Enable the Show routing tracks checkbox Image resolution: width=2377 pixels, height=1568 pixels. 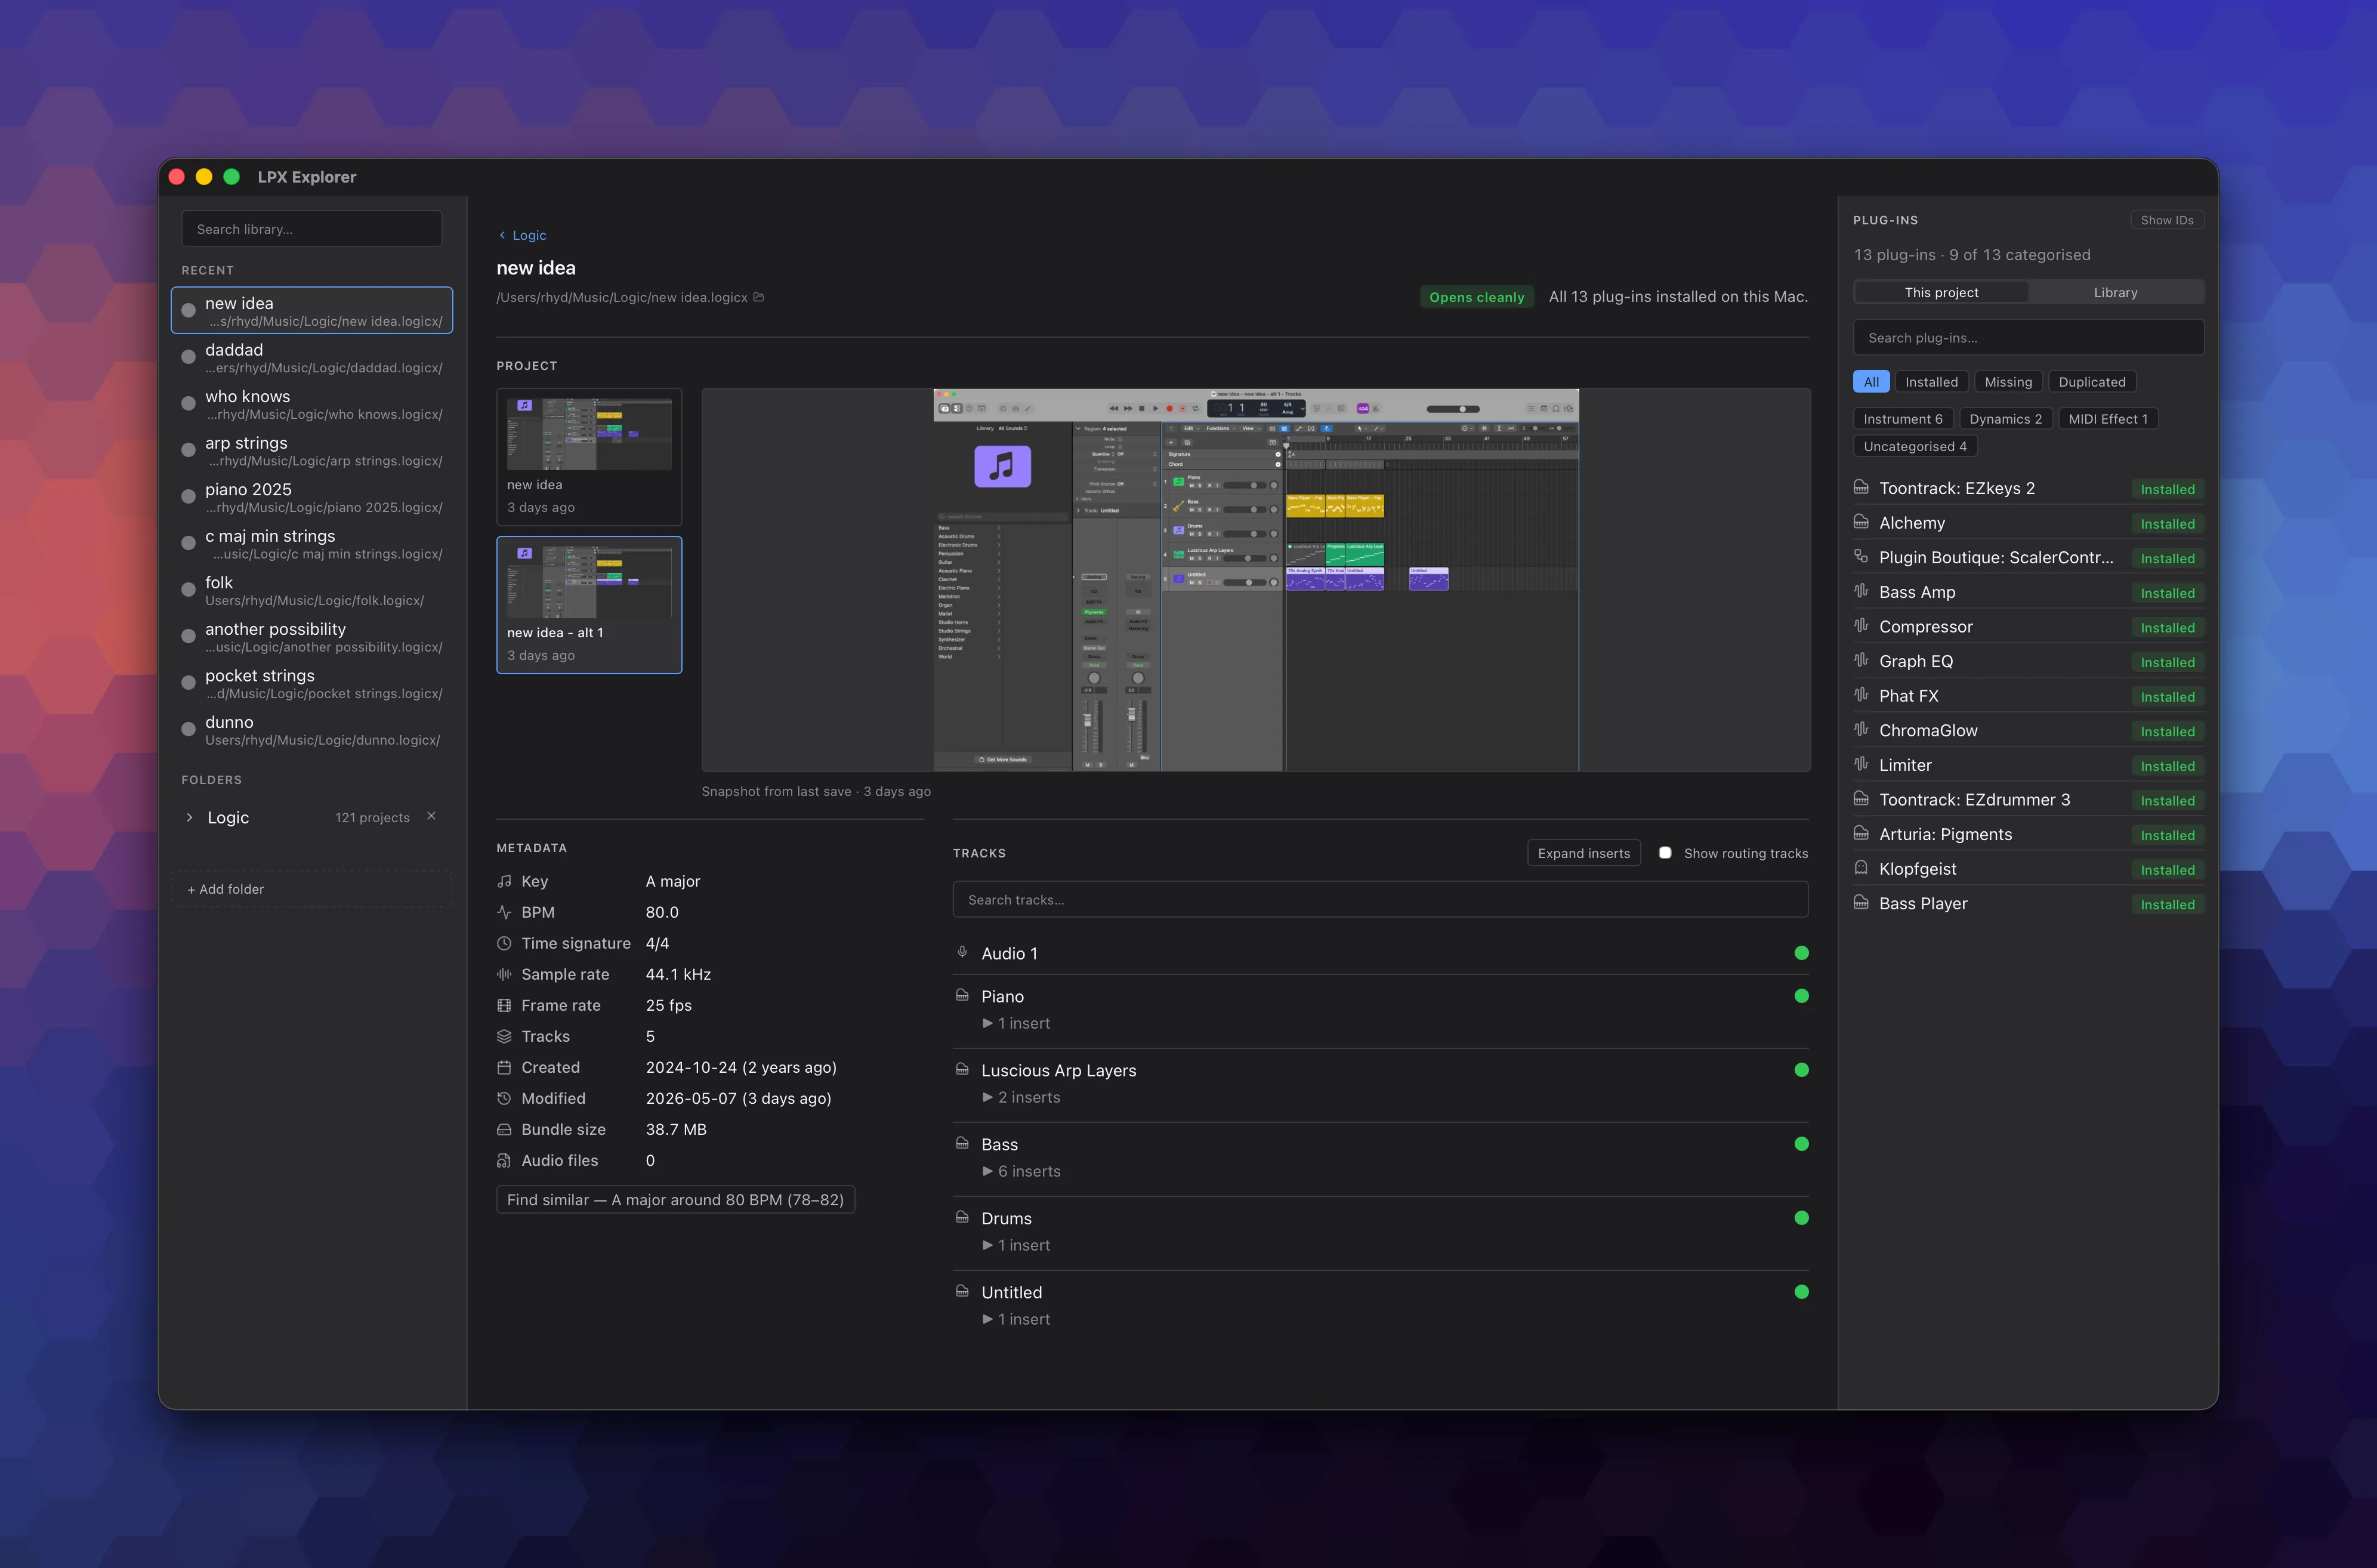[x=1665, y=853]
